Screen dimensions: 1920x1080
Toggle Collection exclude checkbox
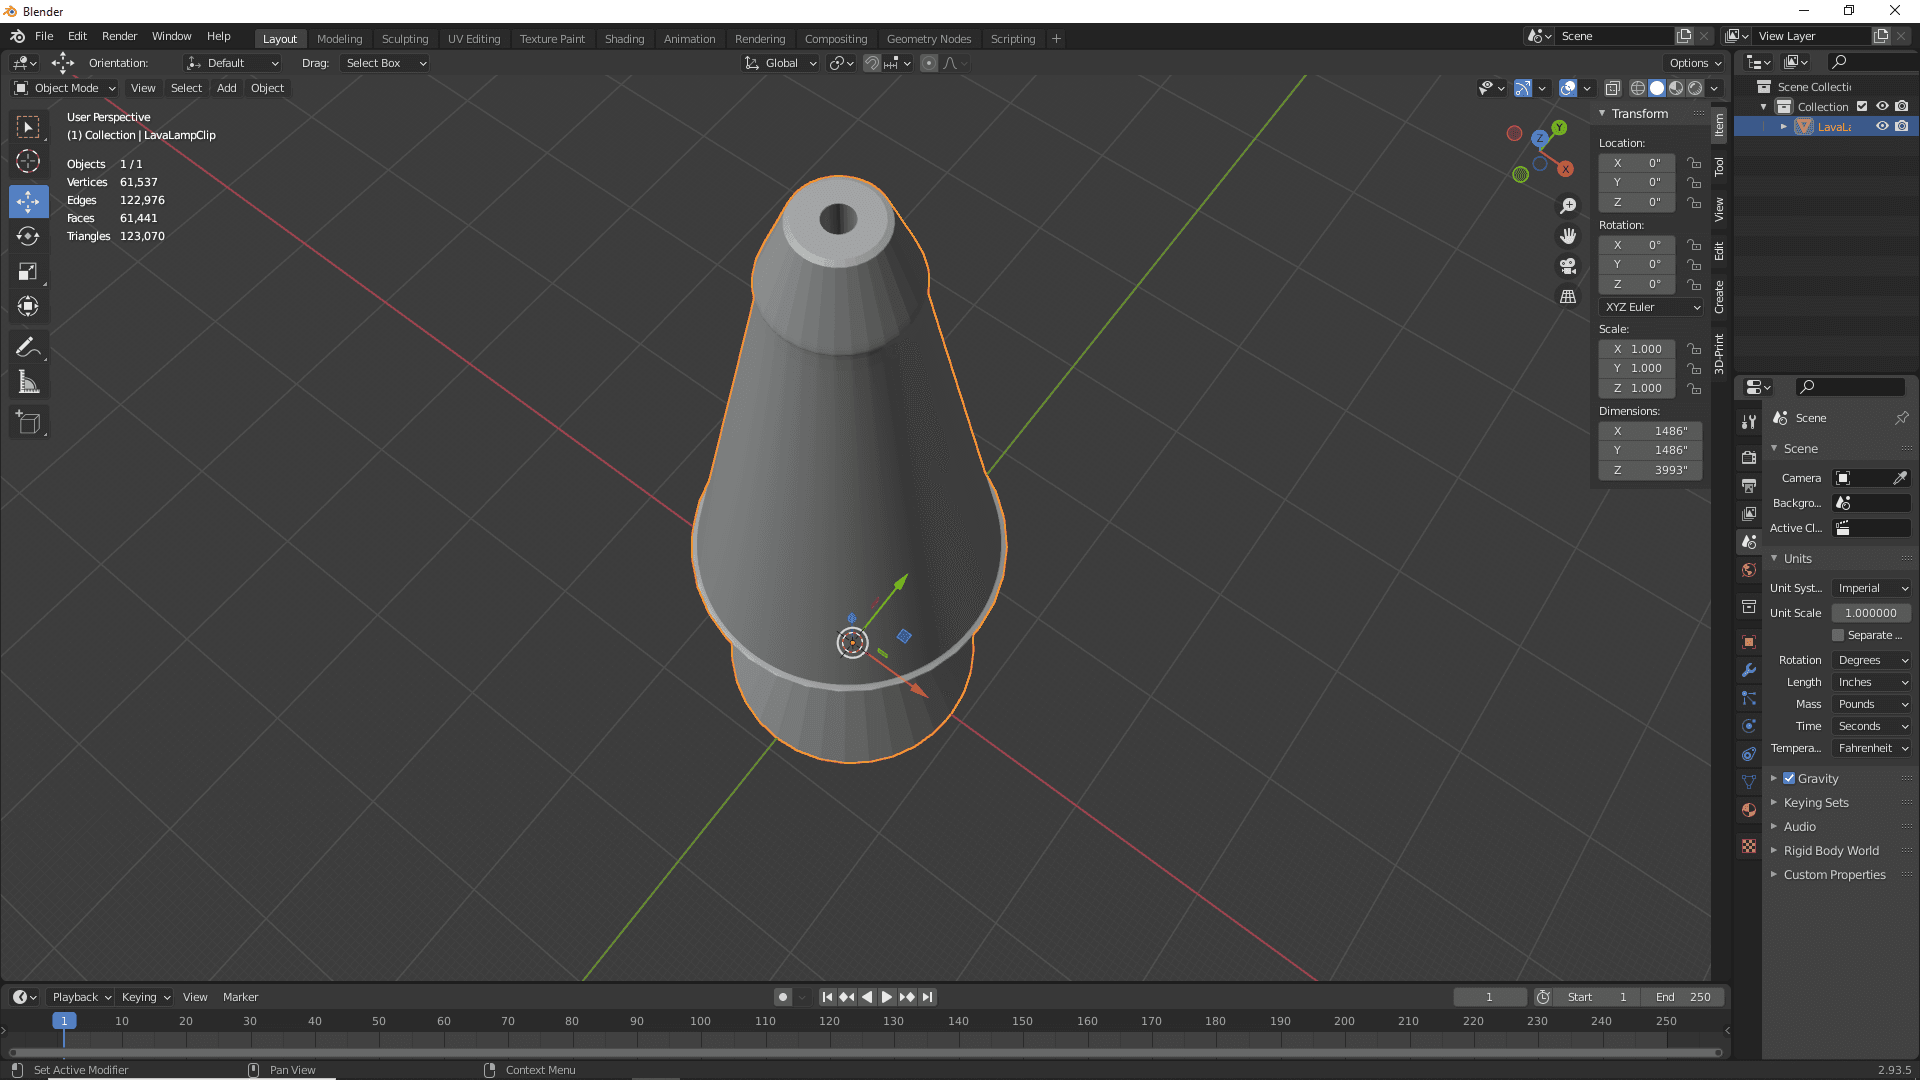(x=1862, y=106)
